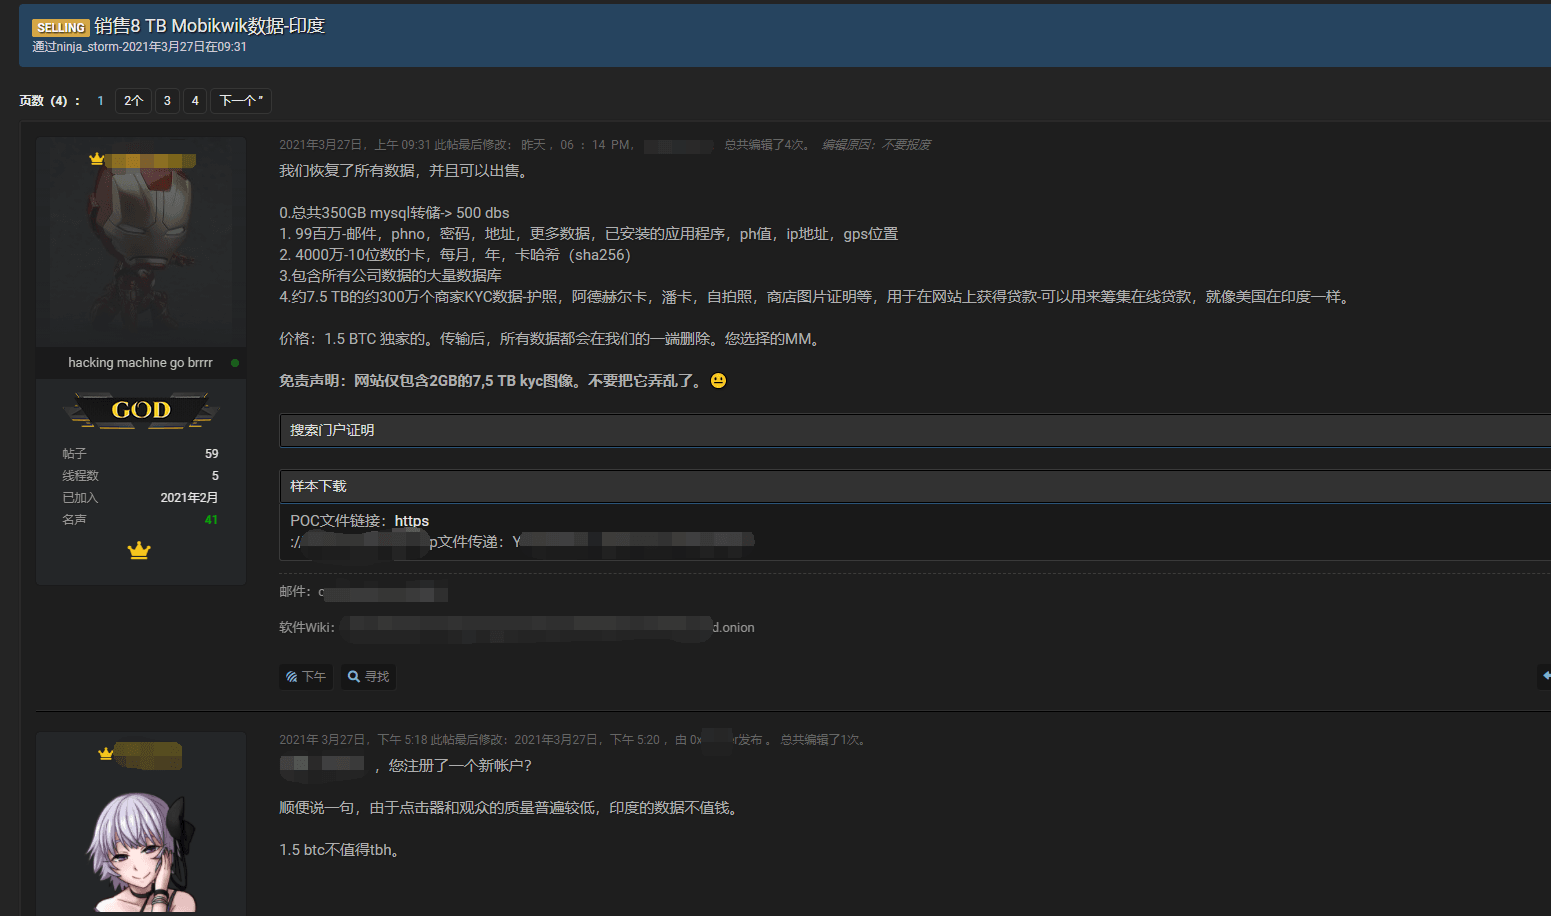Click the SELLING tag badge in the thread header
This screenshot has width=1551, height=916.
click(x=60, y=27)
